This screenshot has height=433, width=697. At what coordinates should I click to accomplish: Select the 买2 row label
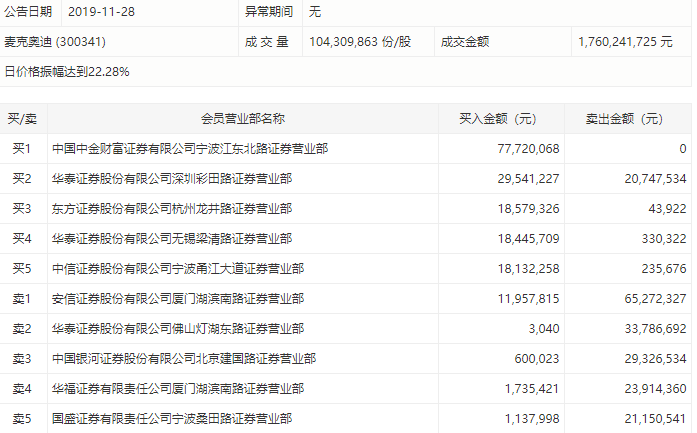point(22,179)
